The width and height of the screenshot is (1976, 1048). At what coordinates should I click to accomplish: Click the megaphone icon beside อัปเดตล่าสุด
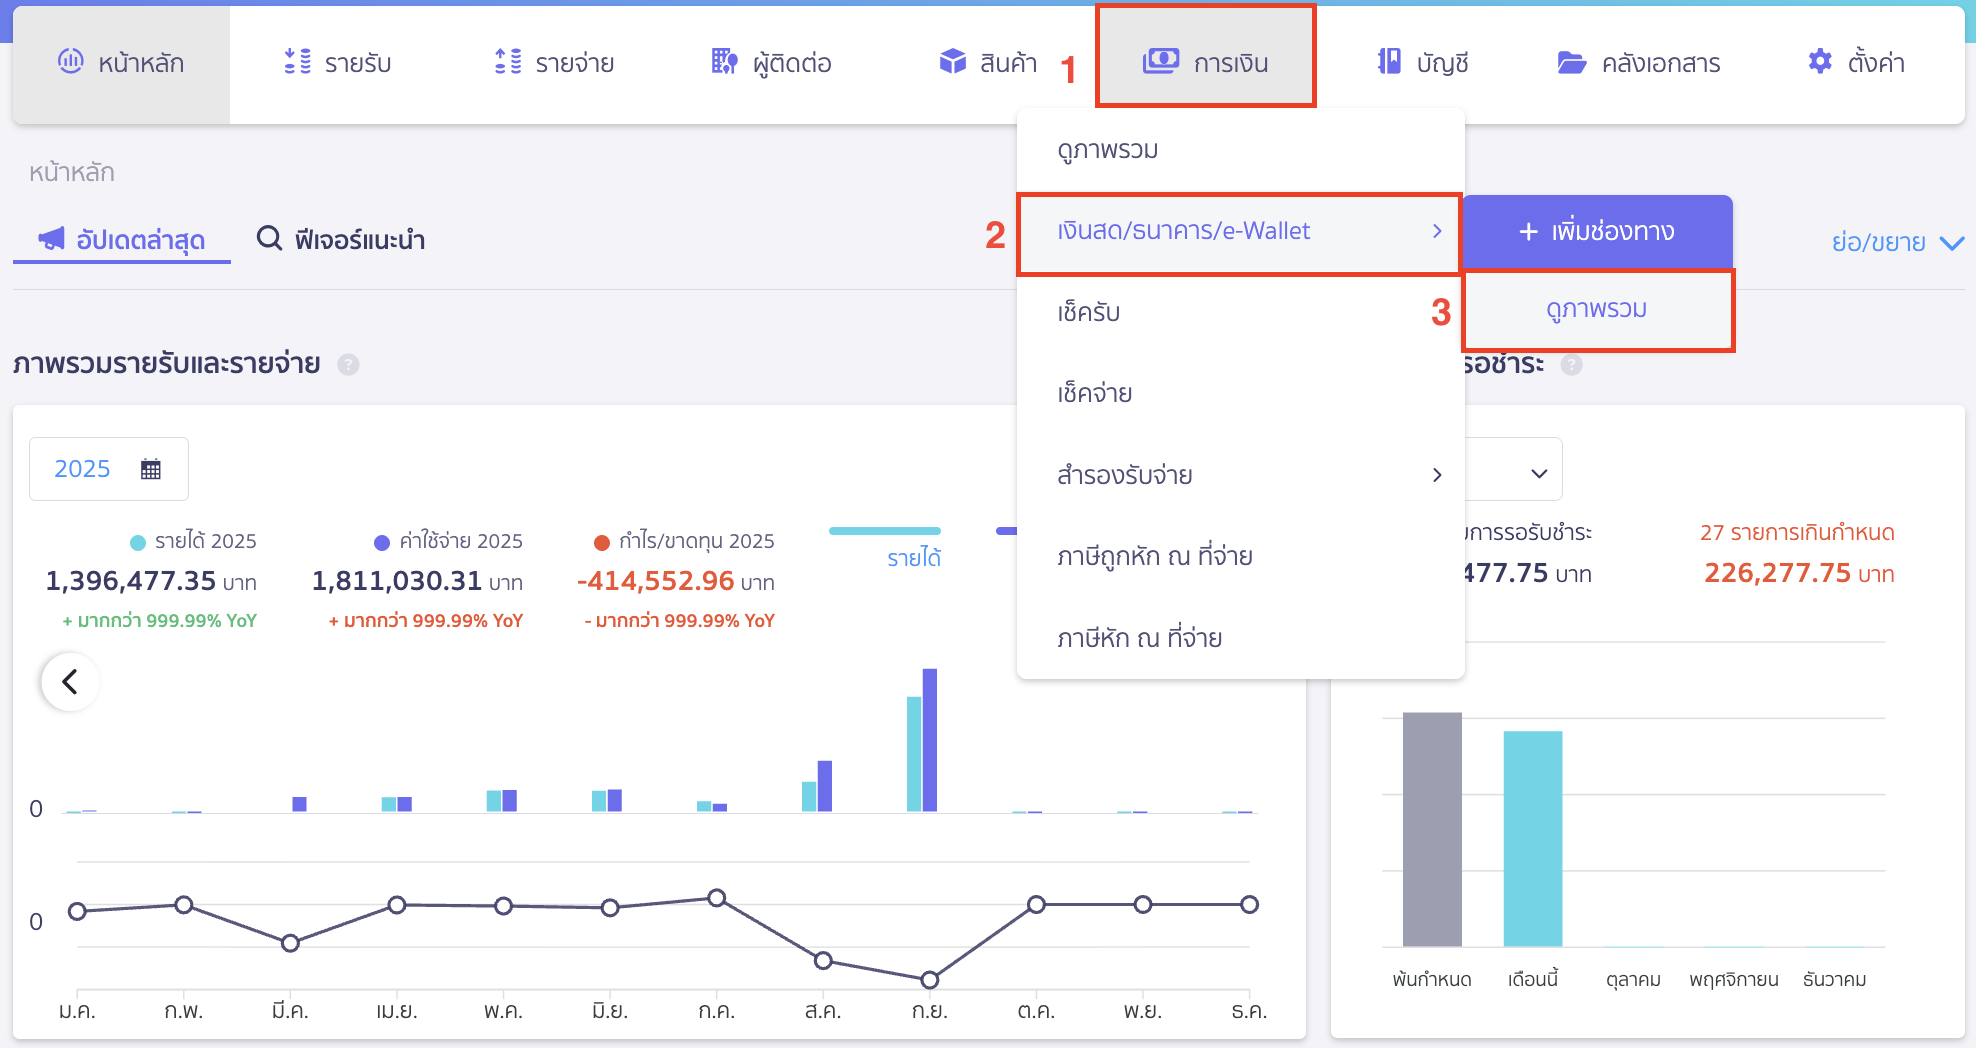click(51, 239)
